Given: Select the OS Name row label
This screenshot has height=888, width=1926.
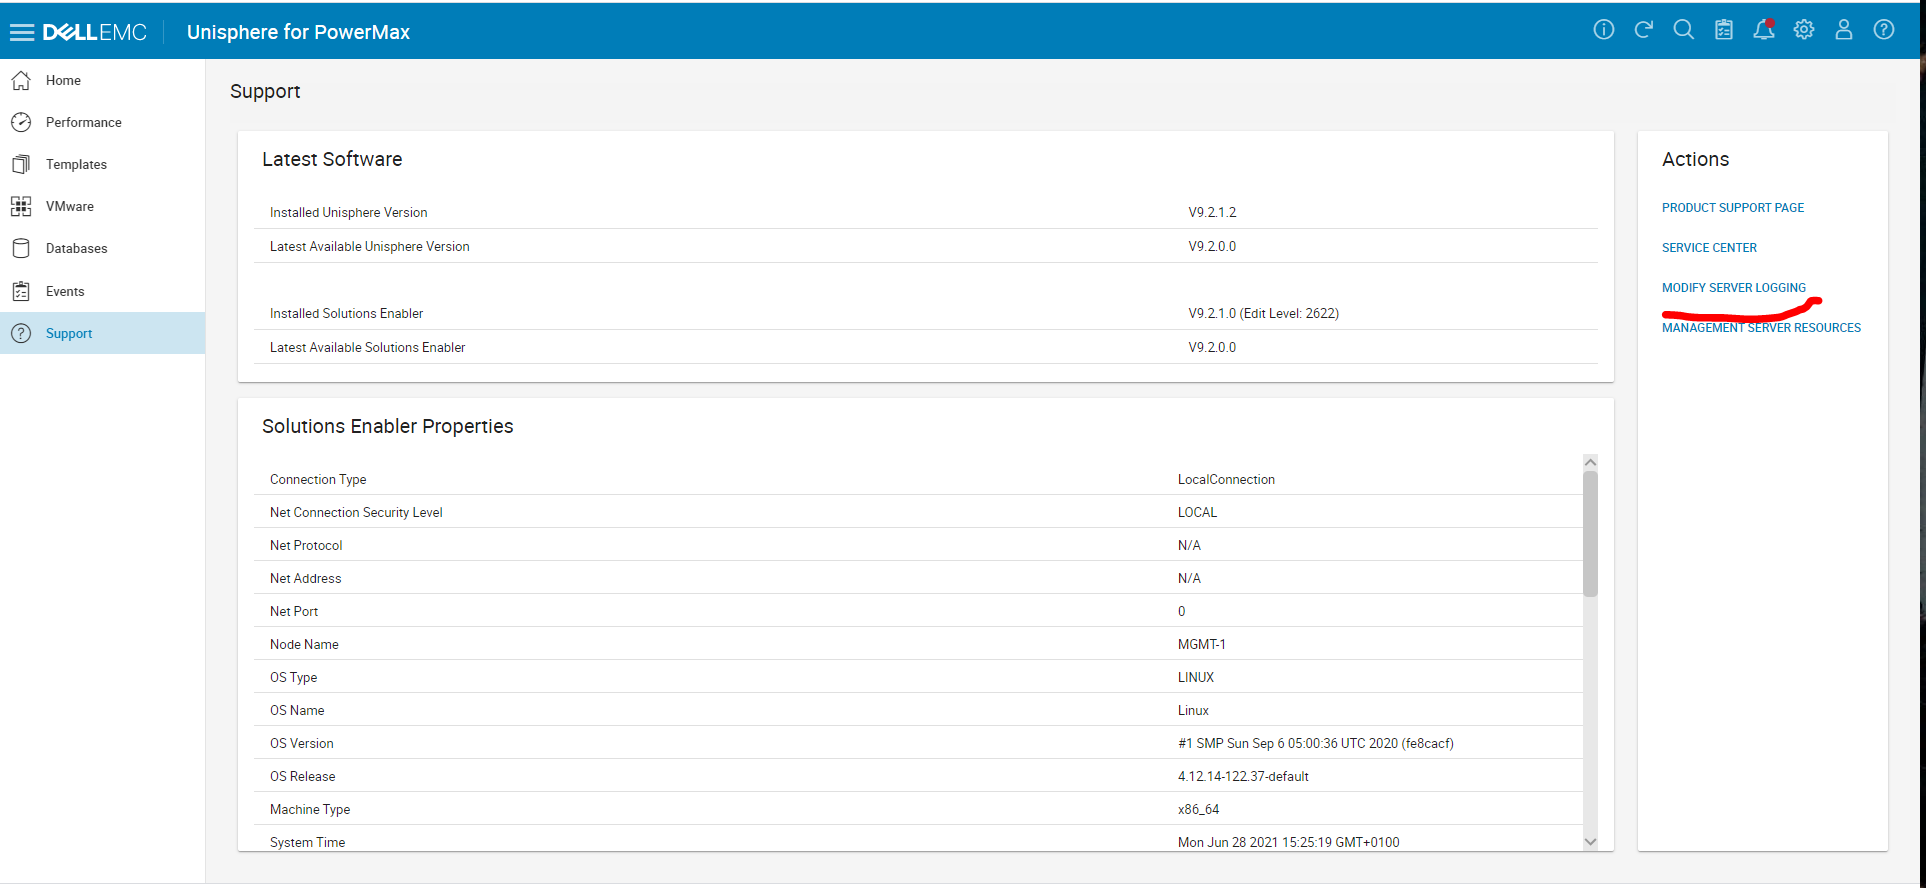Looking at the screenshot, I should tap(297, 710).
